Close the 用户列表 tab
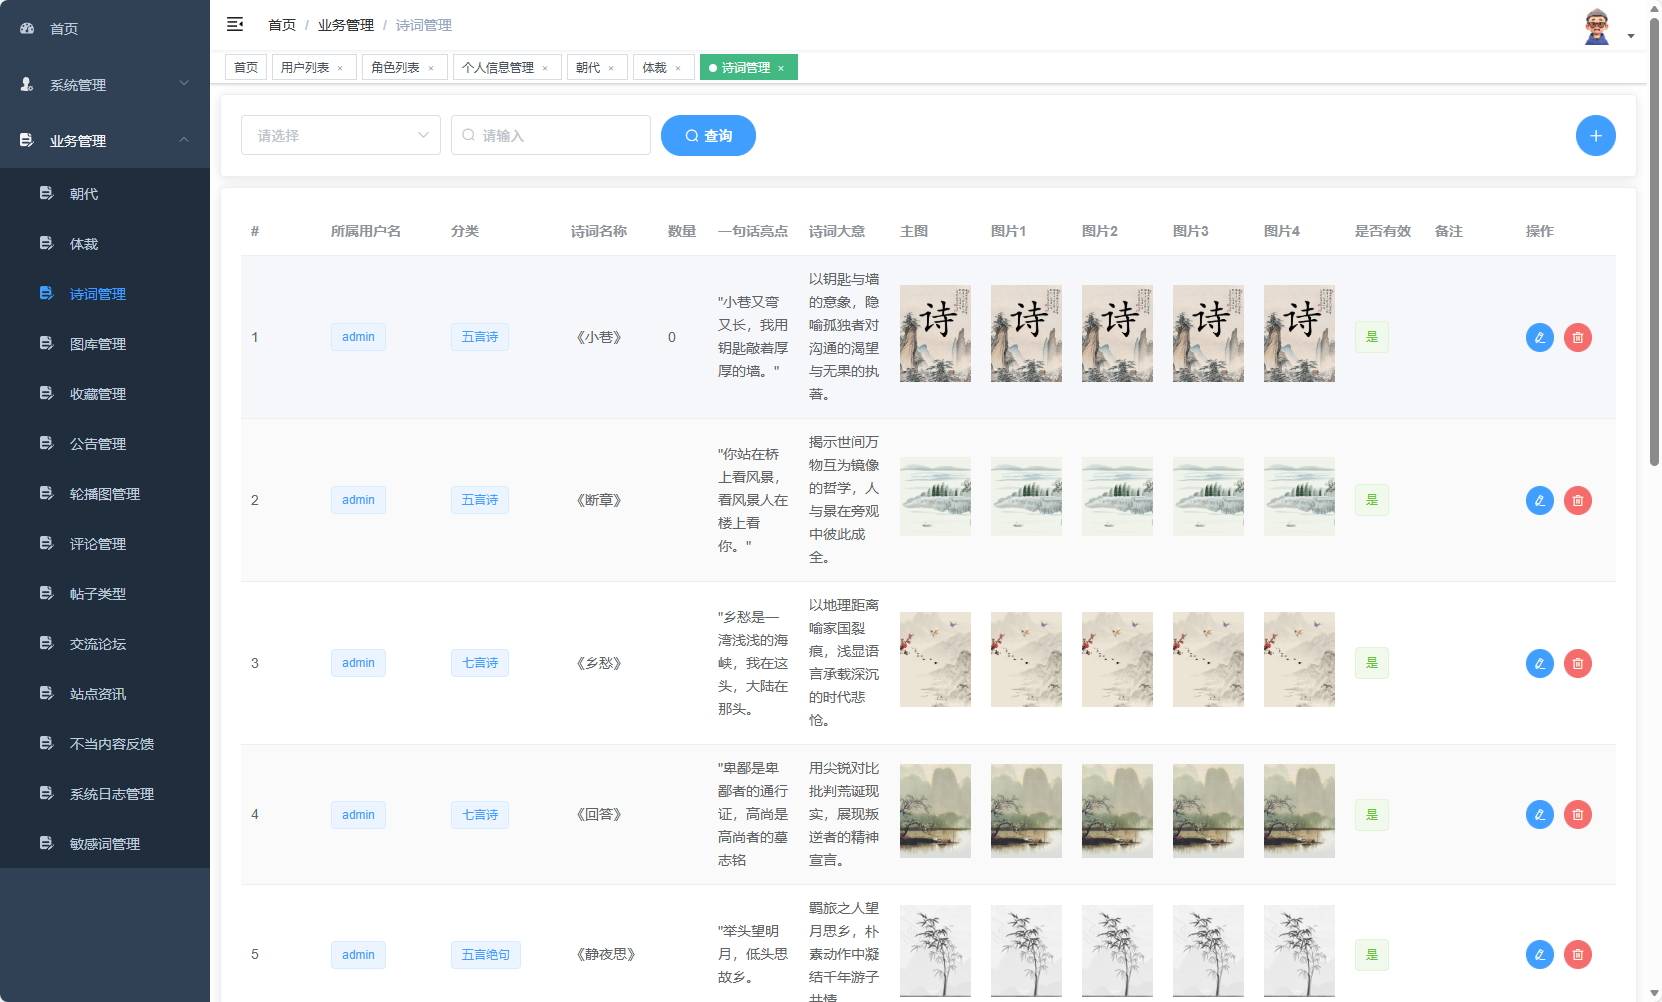1662x1002 pixels. pos(340,69)
